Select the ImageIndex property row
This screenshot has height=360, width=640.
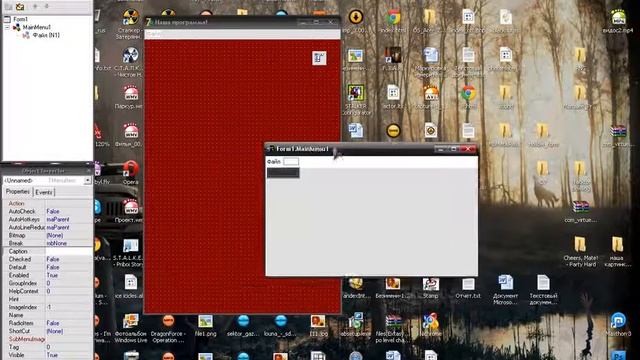48,307
